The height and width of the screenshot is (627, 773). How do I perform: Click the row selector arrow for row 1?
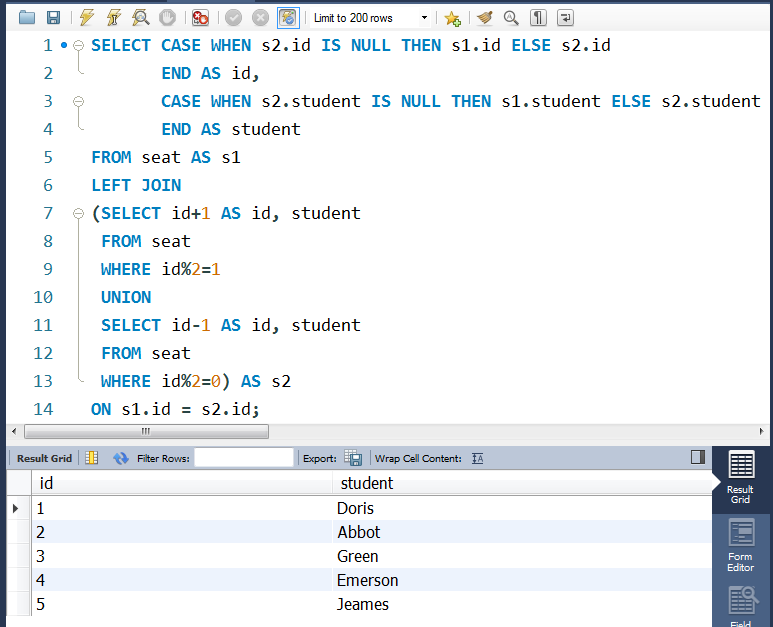[x=16, y=508]
